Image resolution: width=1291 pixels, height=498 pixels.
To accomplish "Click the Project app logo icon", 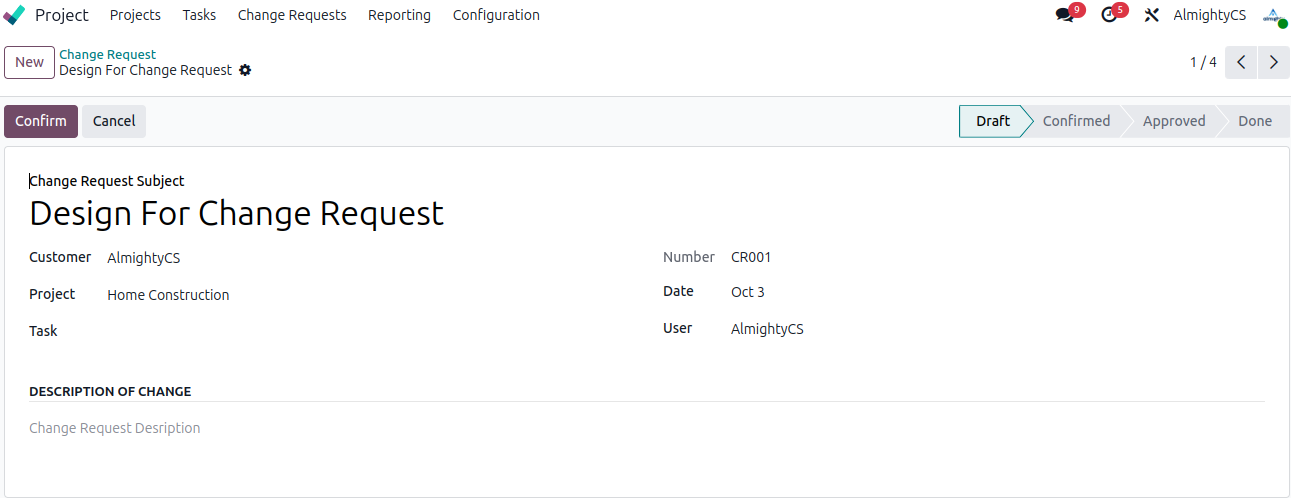I will (x=15, y=15).
